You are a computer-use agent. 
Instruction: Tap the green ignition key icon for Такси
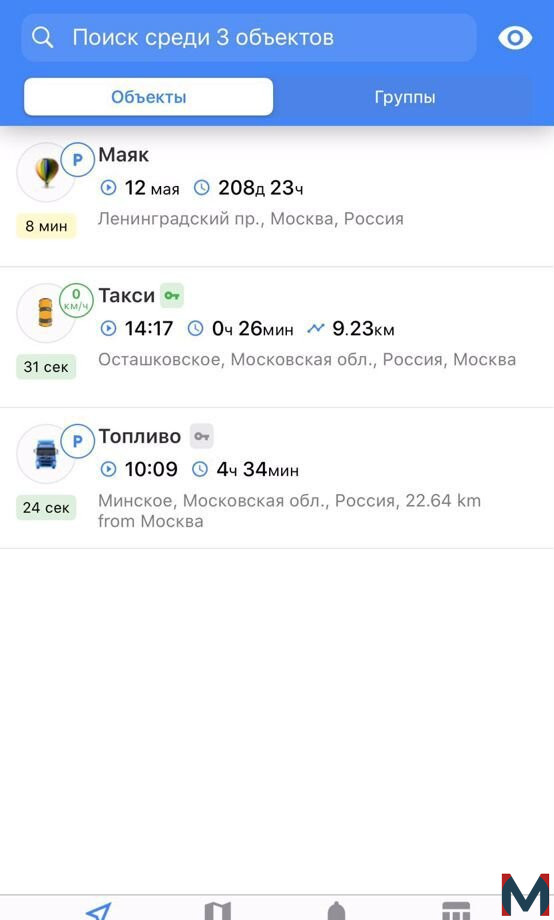click(x=172, y=296)
